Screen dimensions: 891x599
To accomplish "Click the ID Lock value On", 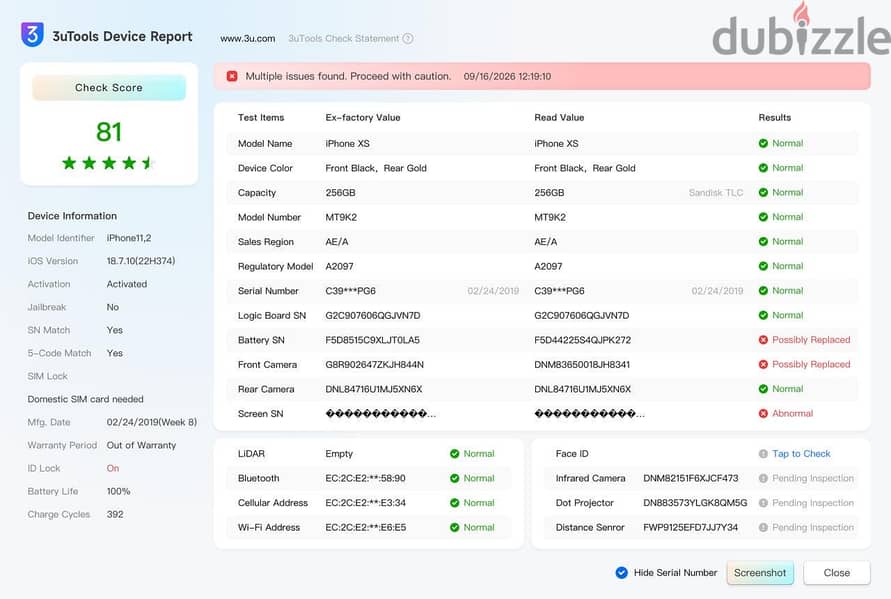I will [113, 468].
